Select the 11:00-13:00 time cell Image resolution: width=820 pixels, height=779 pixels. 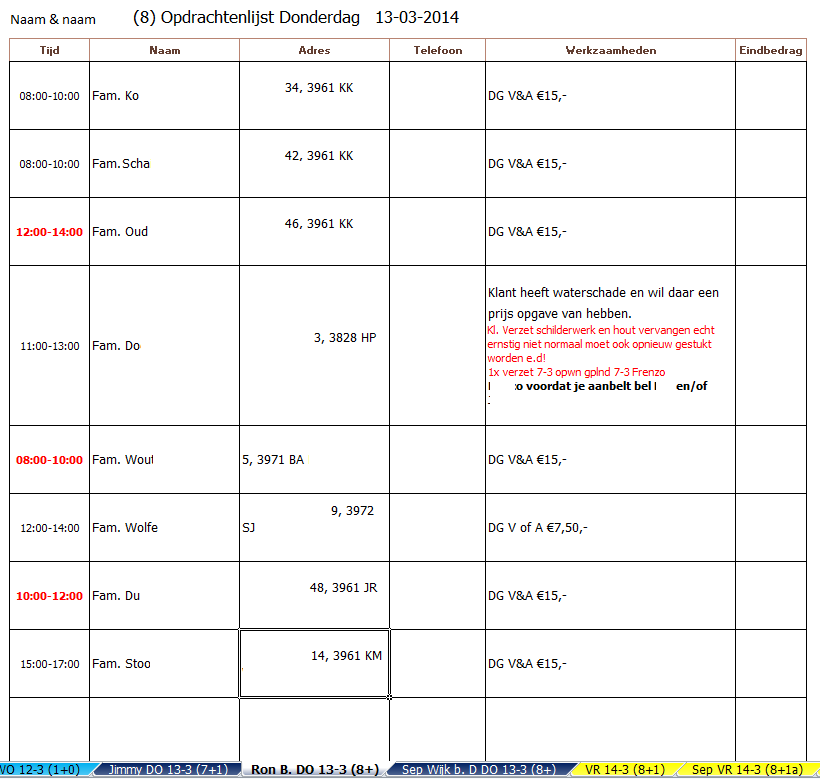click(x=49, y=346)
